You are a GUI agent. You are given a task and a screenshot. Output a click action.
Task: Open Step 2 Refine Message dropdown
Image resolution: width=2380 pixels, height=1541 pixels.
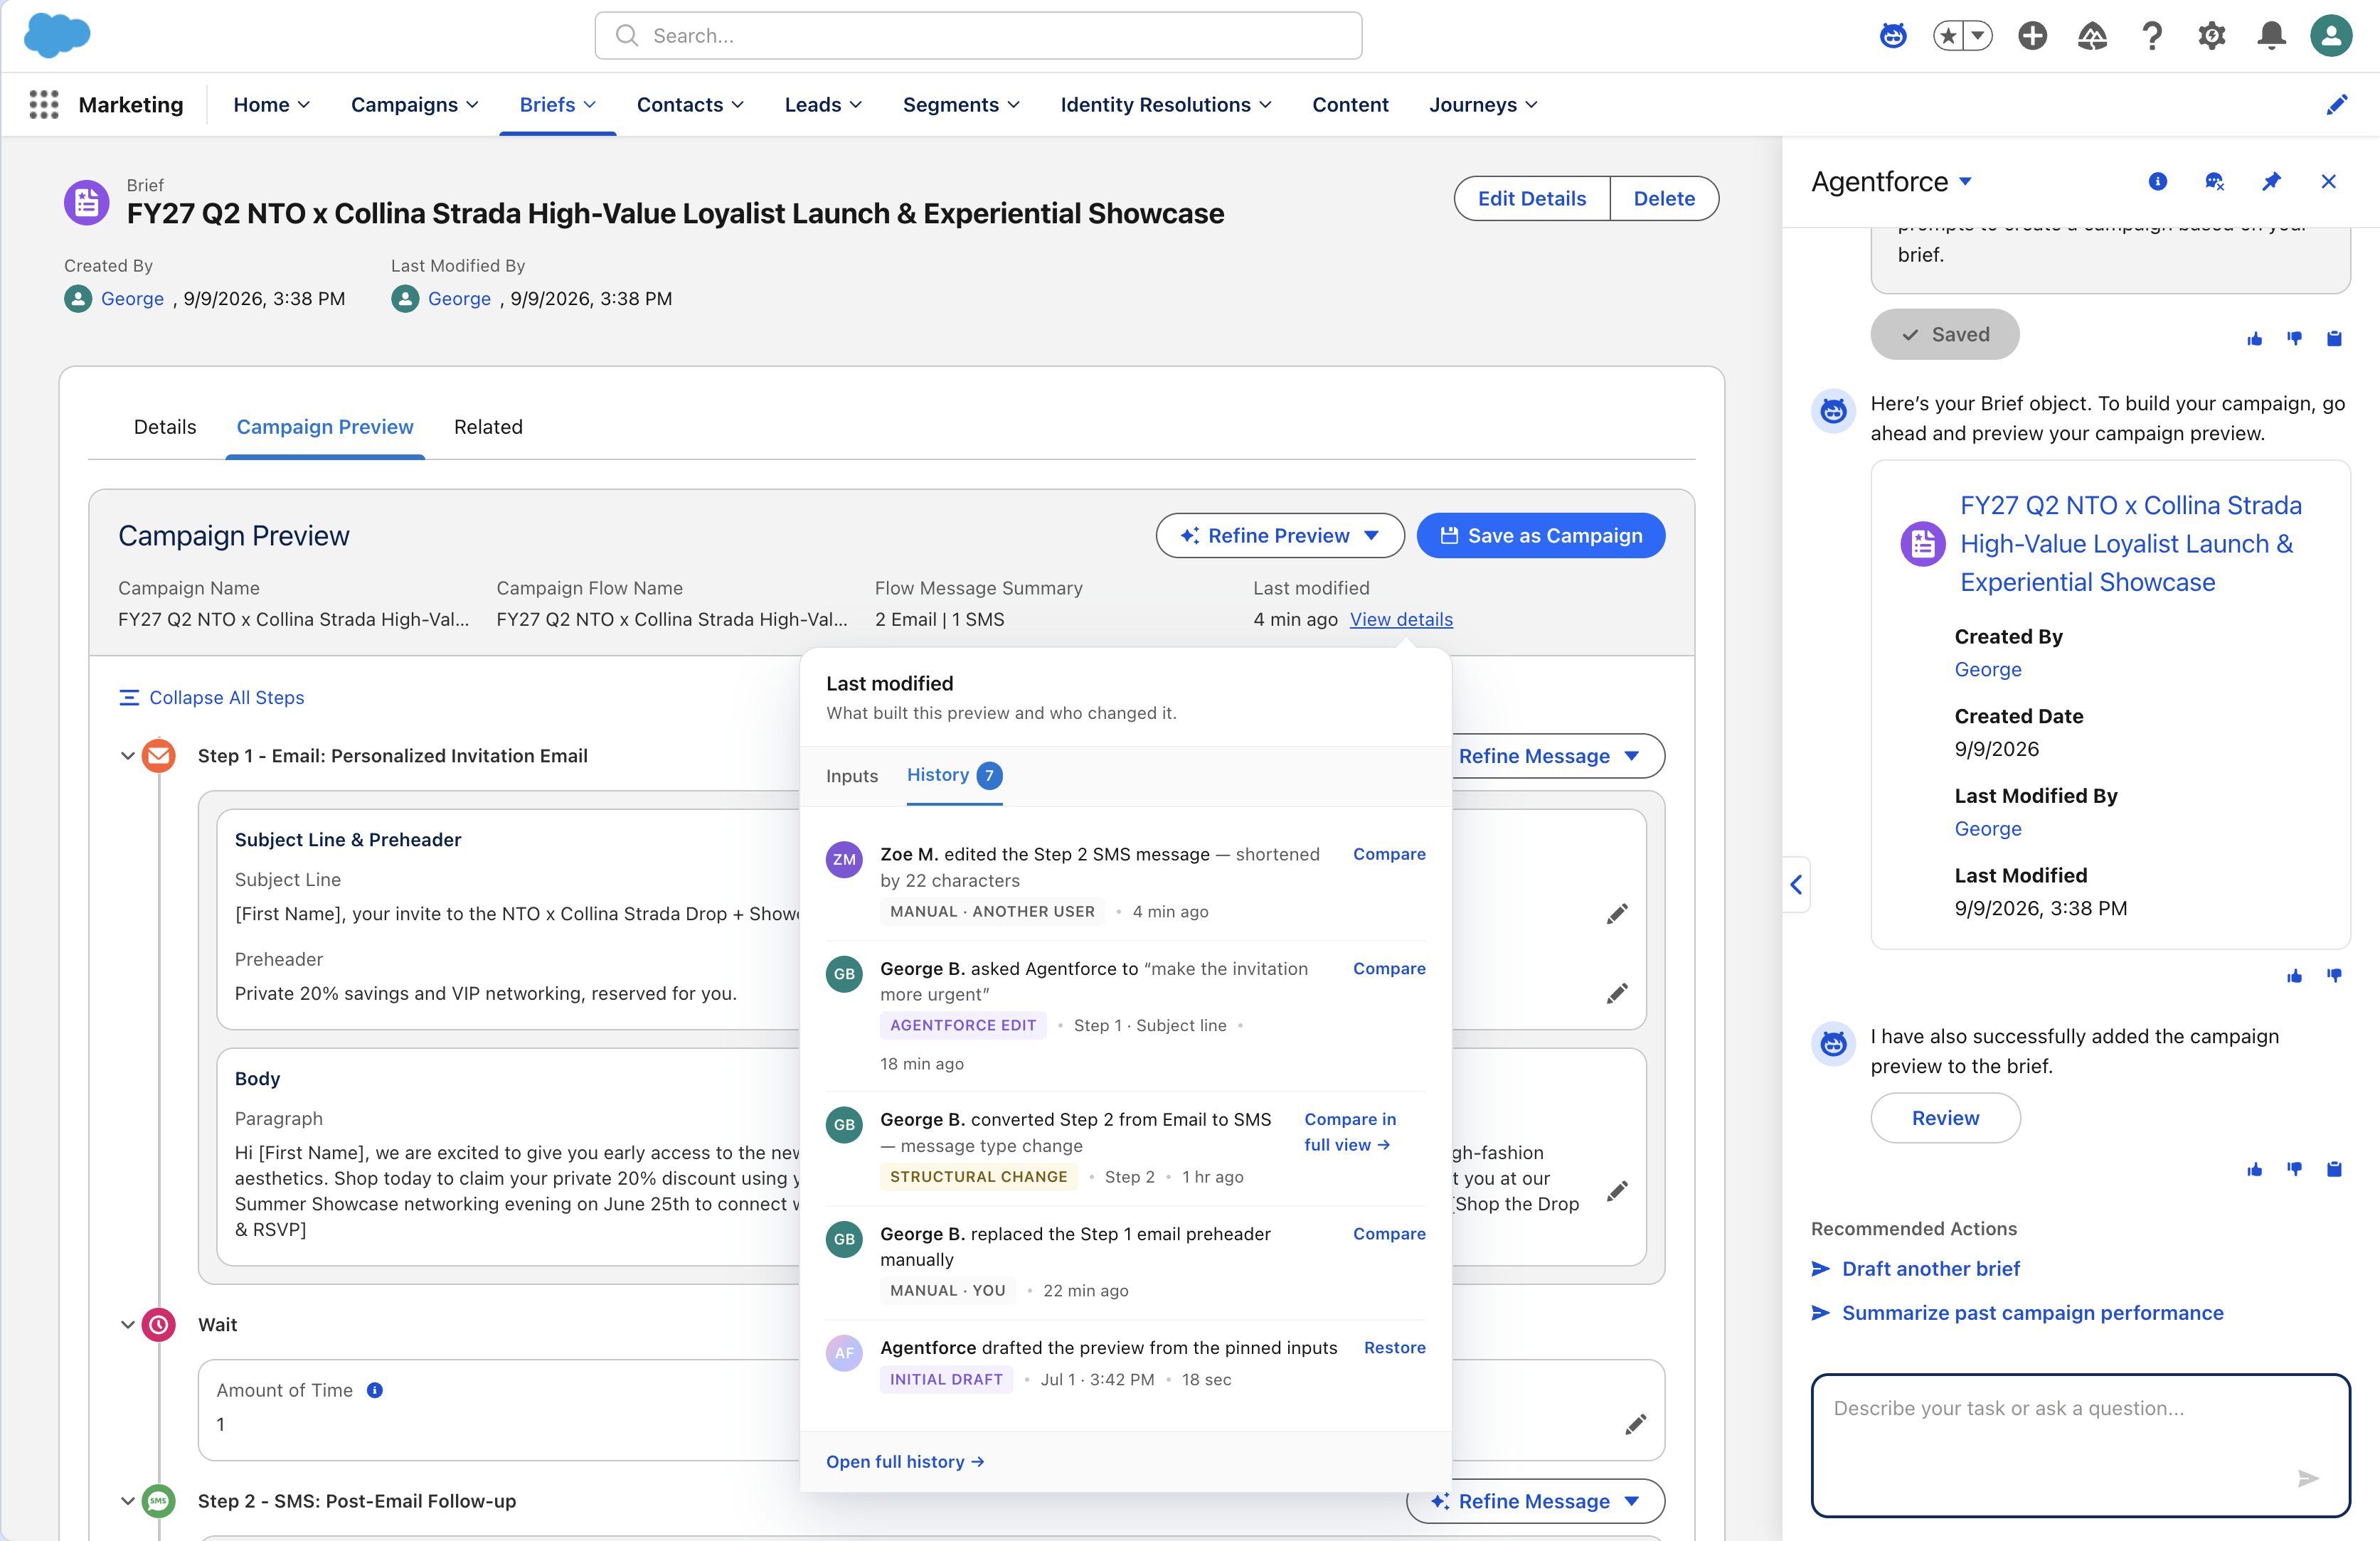[x=1536, y=1502]
